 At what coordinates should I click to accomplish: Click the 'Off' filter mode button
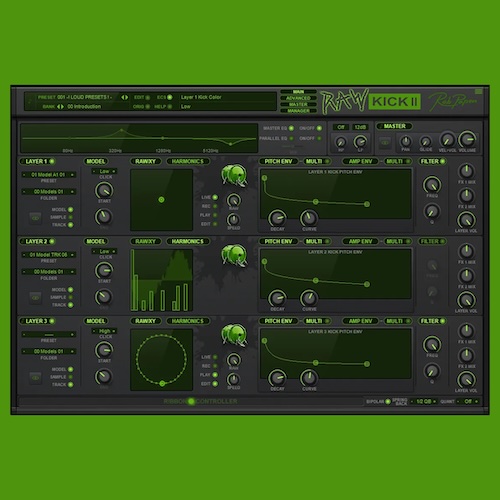click(341, 127)
